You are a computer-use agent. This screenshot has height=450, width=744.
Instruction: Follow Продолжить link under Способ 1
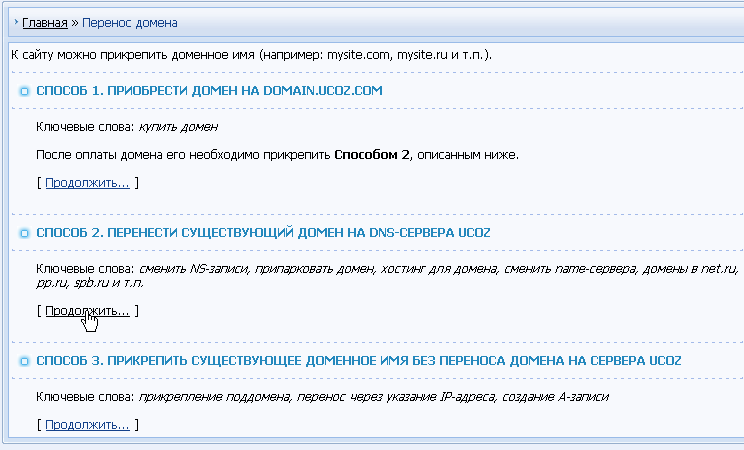coord(87,183)
